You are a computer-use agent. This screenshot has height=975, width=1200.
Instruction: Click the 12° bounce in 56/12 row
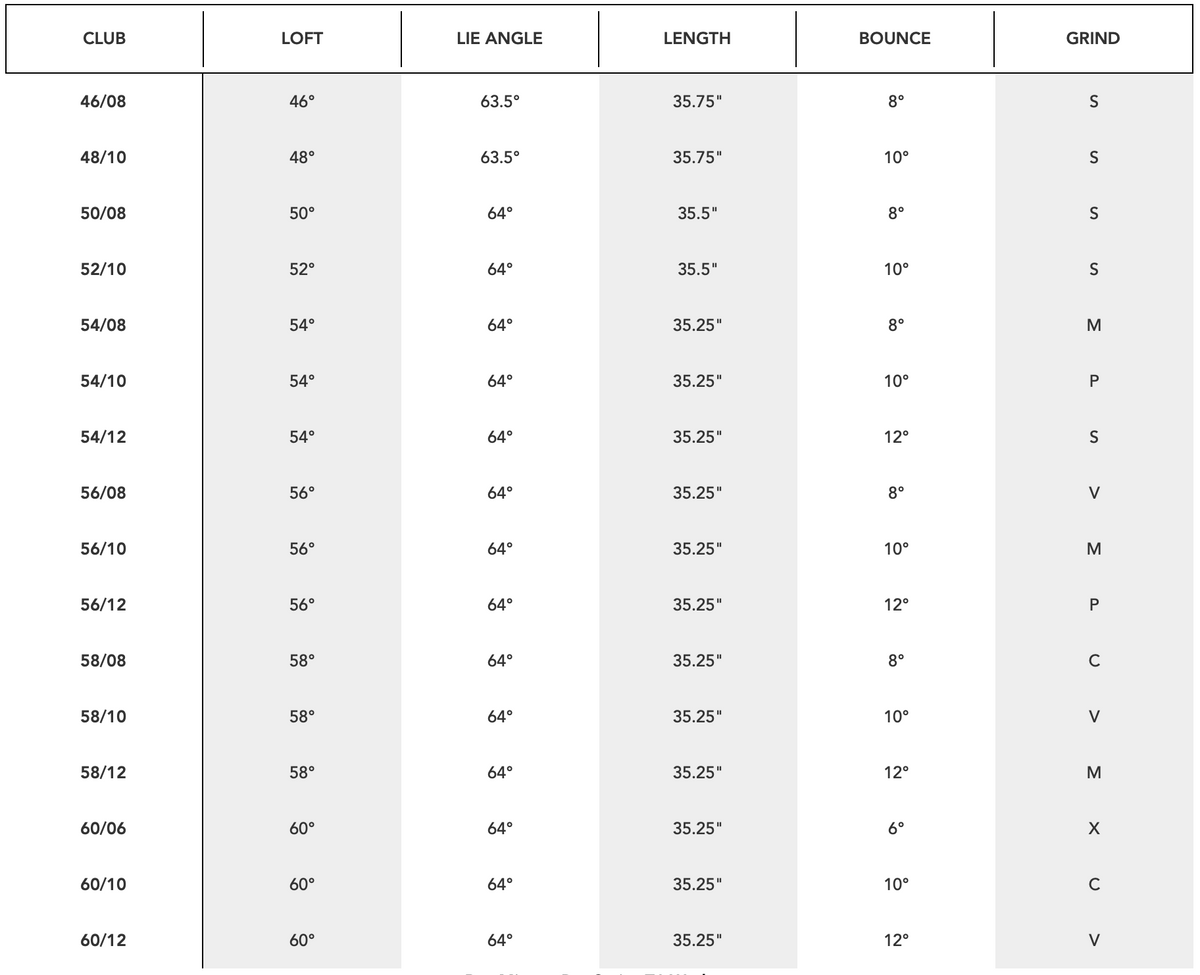click(896, 605)
